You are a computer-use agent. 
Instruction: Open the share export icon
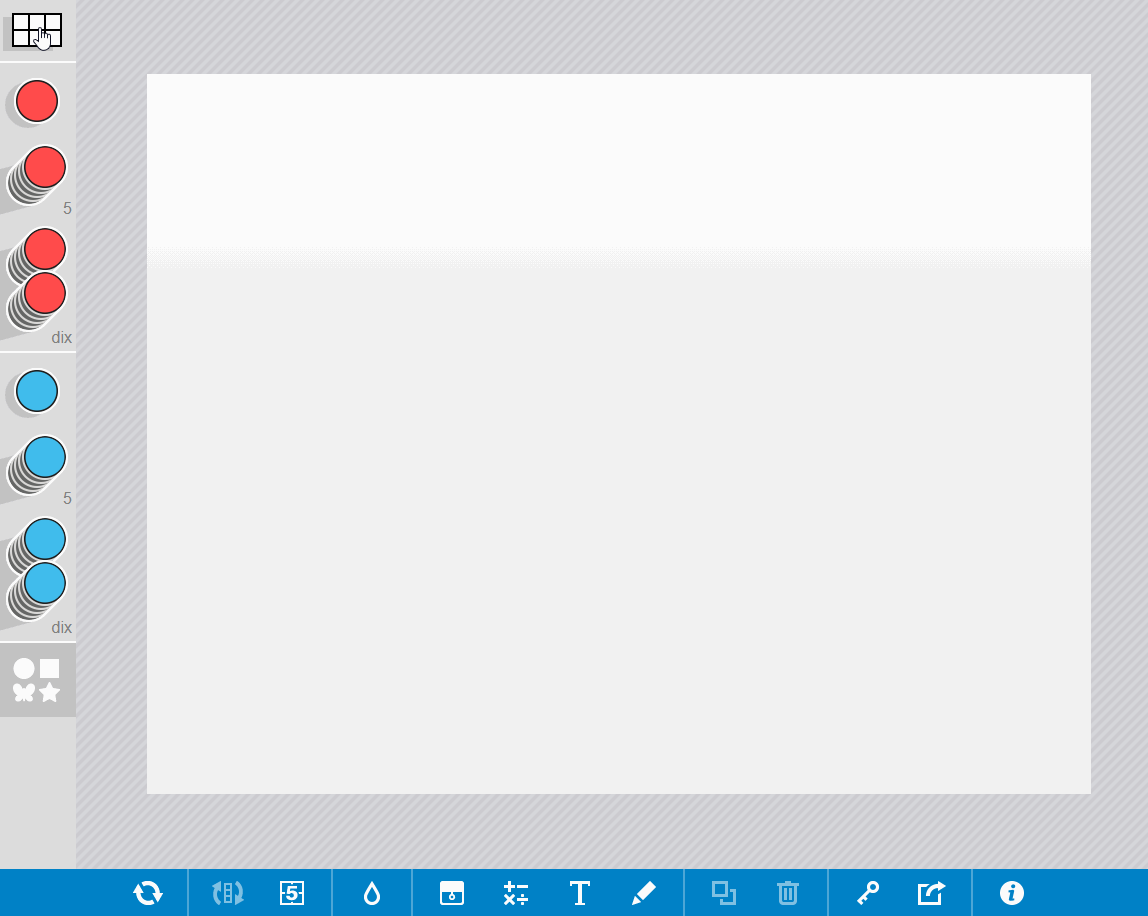click(x=931, y=893)
